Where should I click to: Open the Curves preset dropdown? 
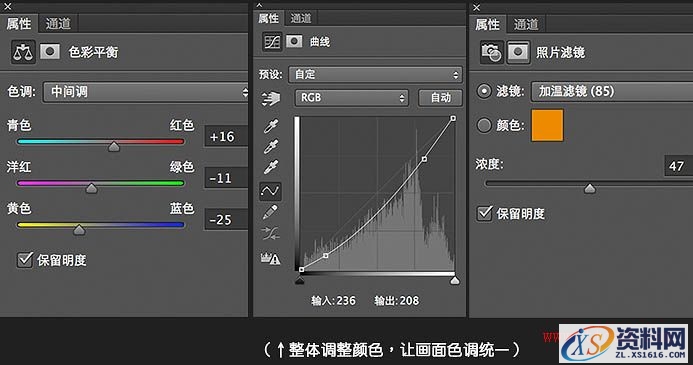tap(375, 75)
